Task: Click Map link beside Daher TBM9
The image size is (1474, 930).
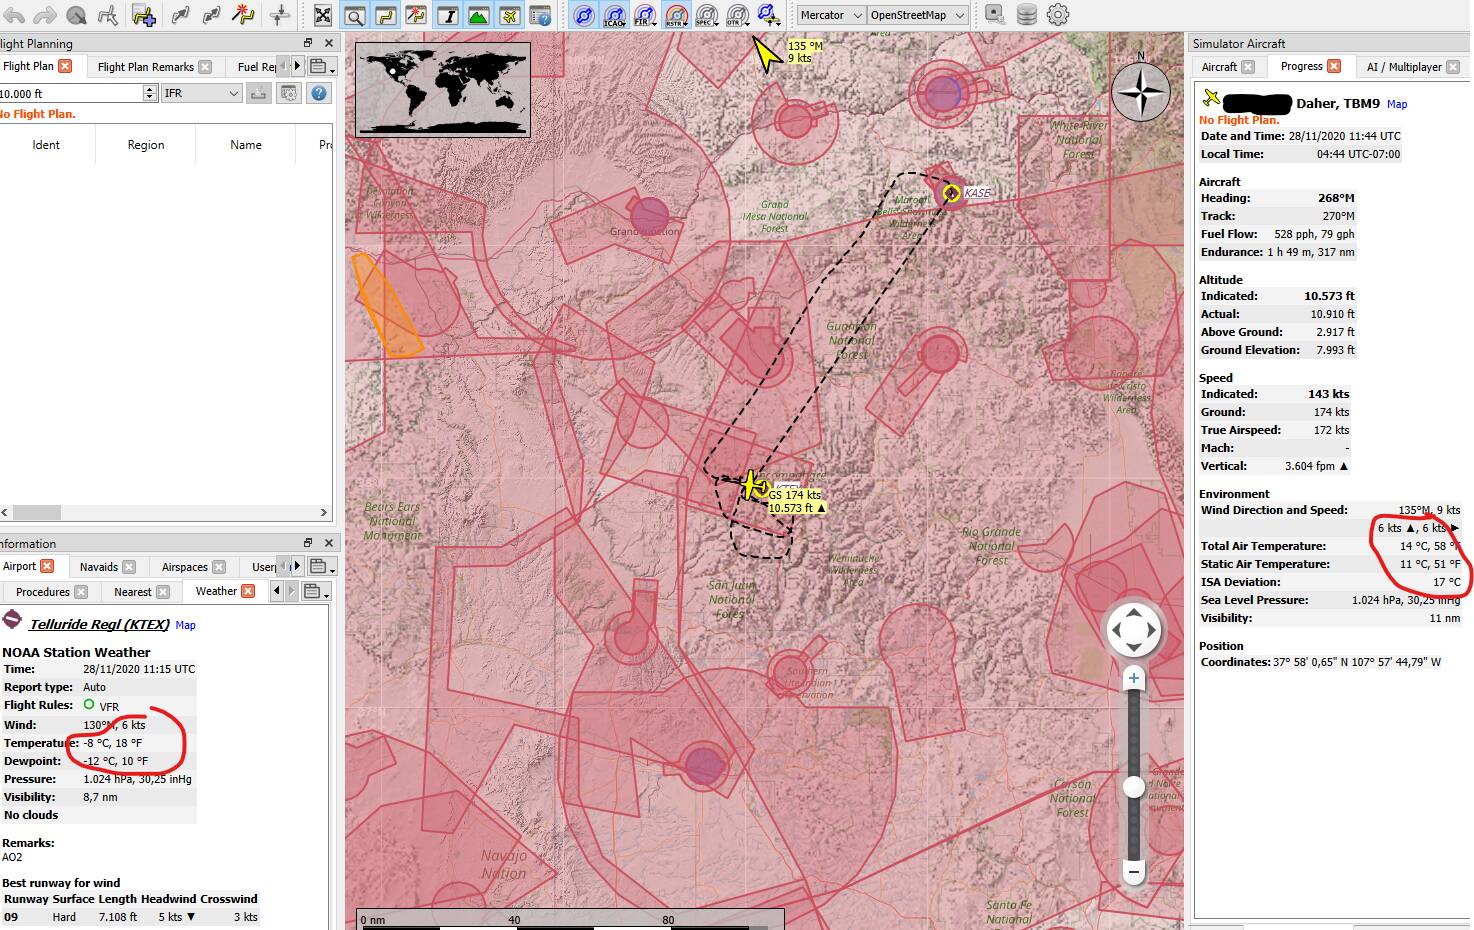Action: 1396,104
